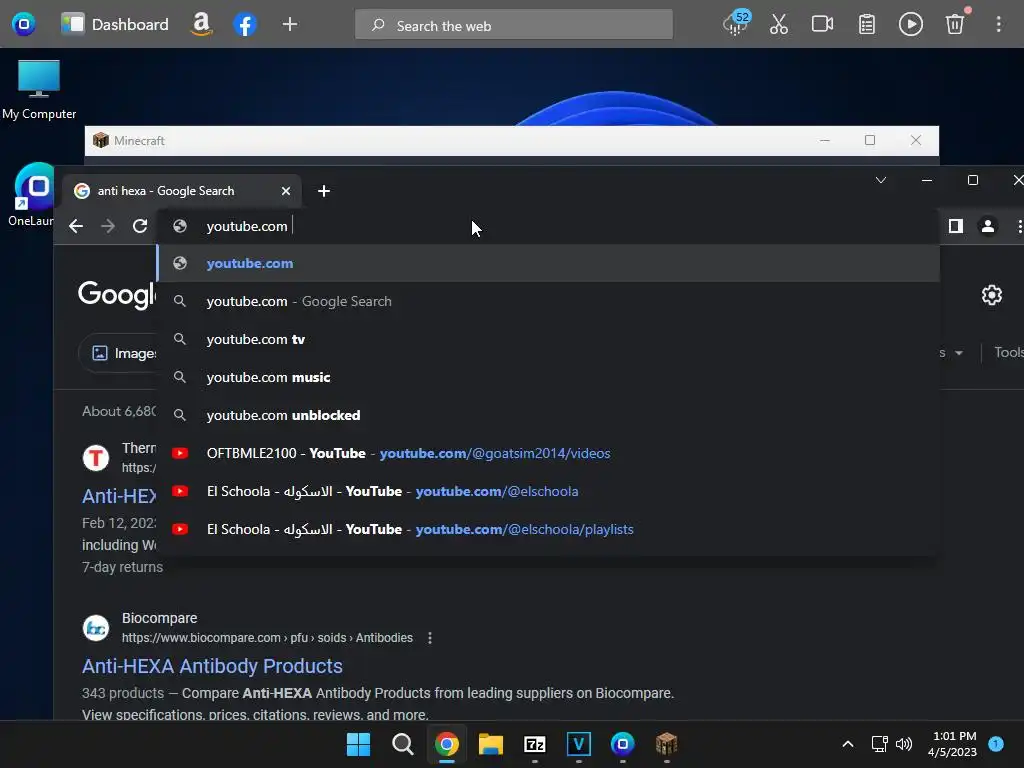Image resolution: width=1024 pixels, height=768 pixels.
Task: Select Images search filter
Action: point(119,353)
